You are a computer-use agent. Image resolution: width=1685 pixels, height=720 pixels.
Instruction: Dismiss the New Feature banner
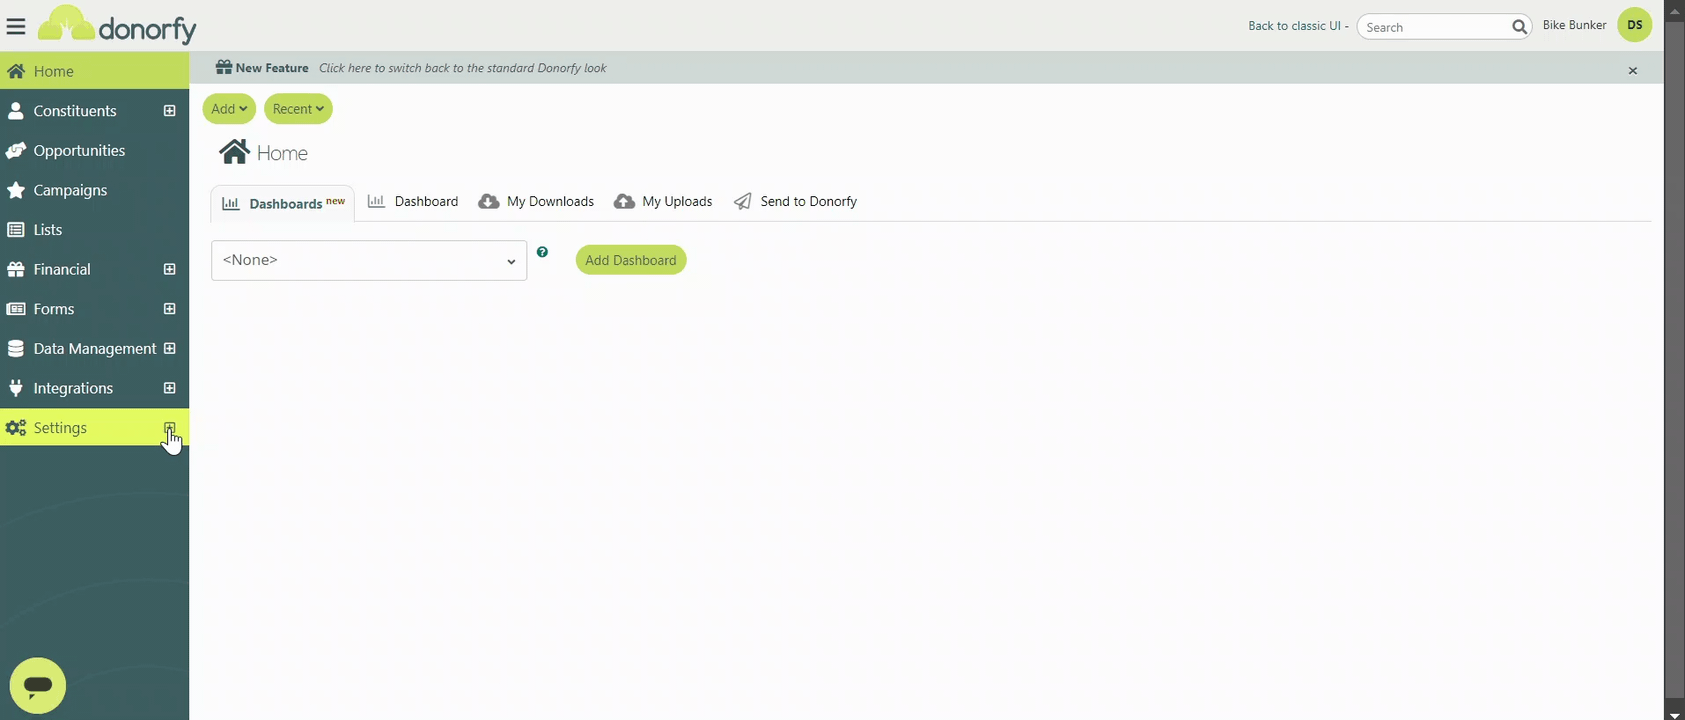[1633, 71]
